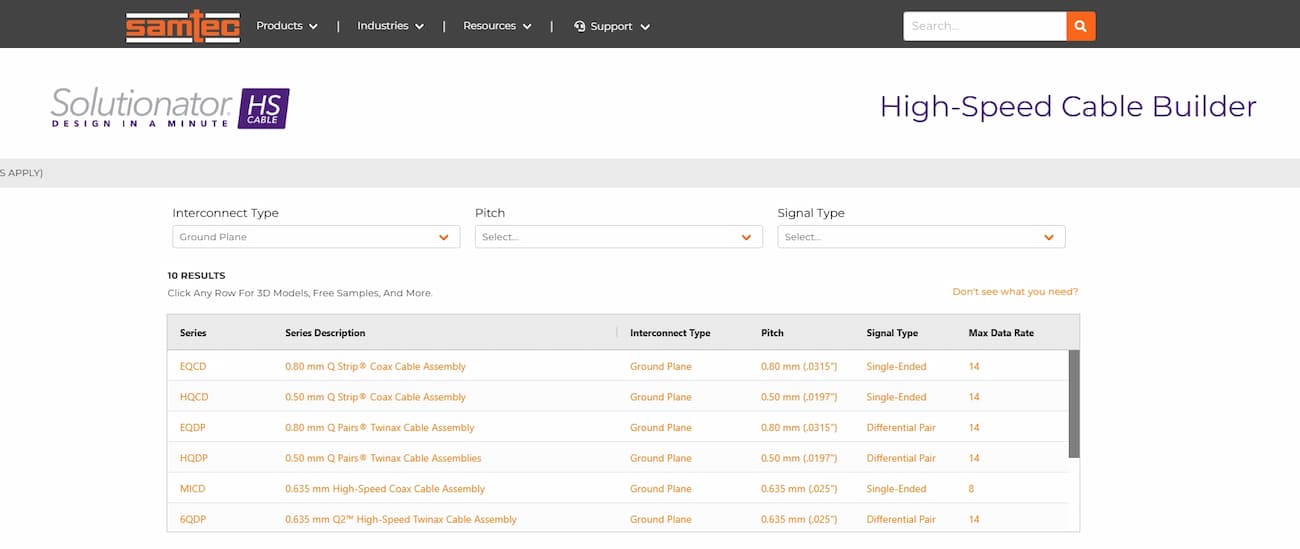Sort by the Max Data Rate column header

1001,333
